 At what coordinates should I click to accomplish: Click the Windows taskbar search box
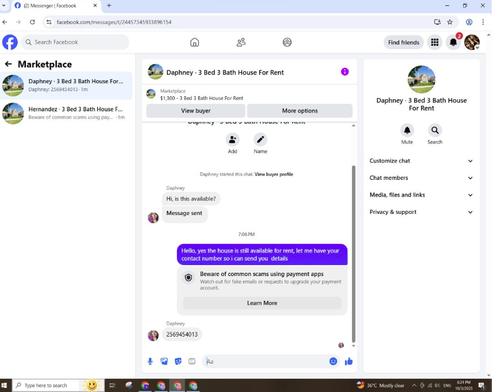click(46, 385)
